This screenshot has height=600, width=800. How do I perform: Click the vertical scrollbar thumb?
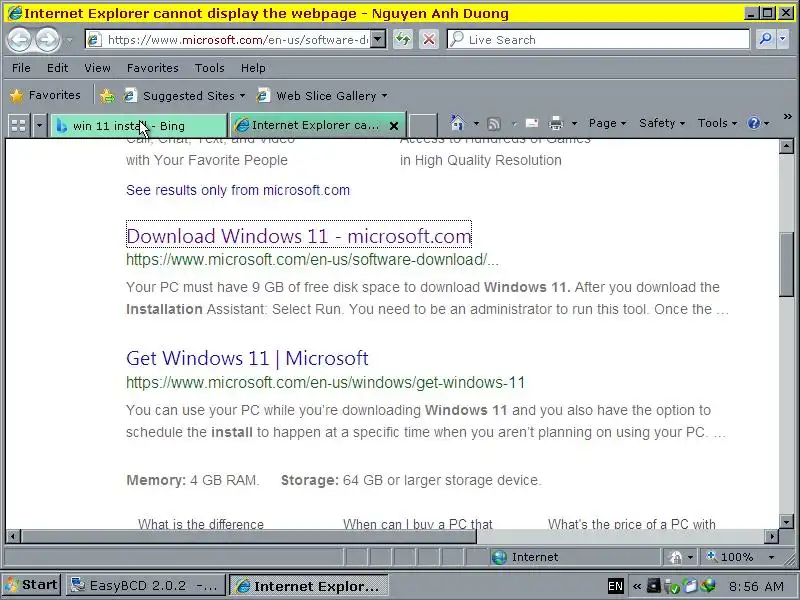786,263
